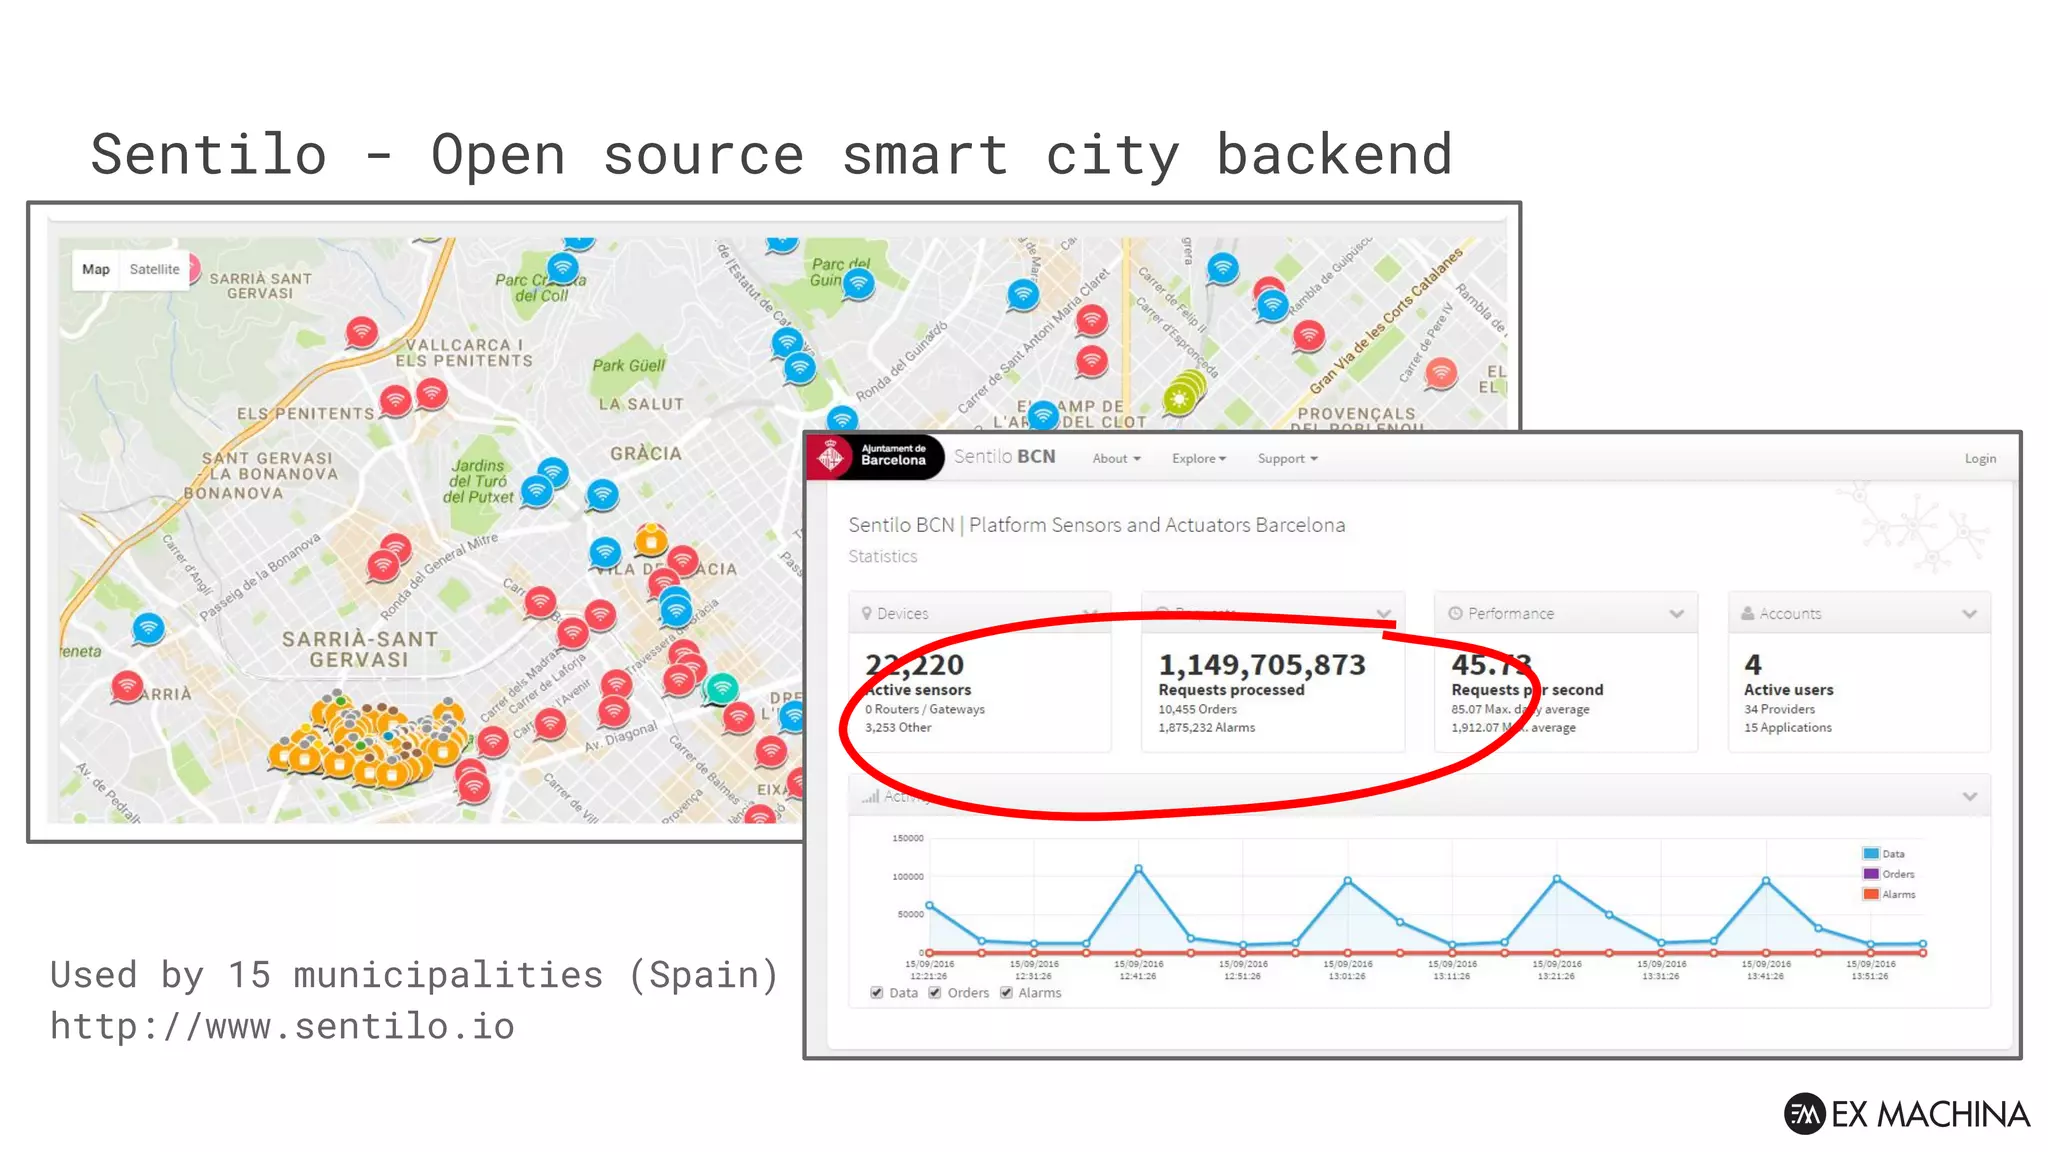Screen dimensions: 2048x1152
Task: Click the EX MACHINA logo
Action: [1907, 1113]
